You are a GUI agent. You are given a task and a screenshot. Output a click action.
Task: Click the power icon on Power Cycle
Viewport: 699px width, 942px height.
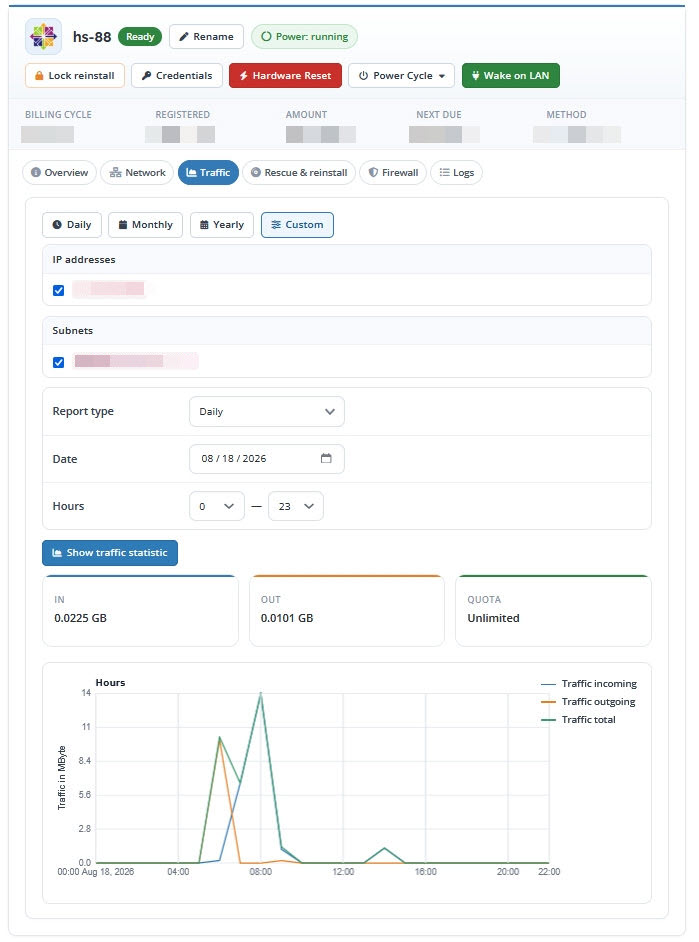tap(363, 76)
